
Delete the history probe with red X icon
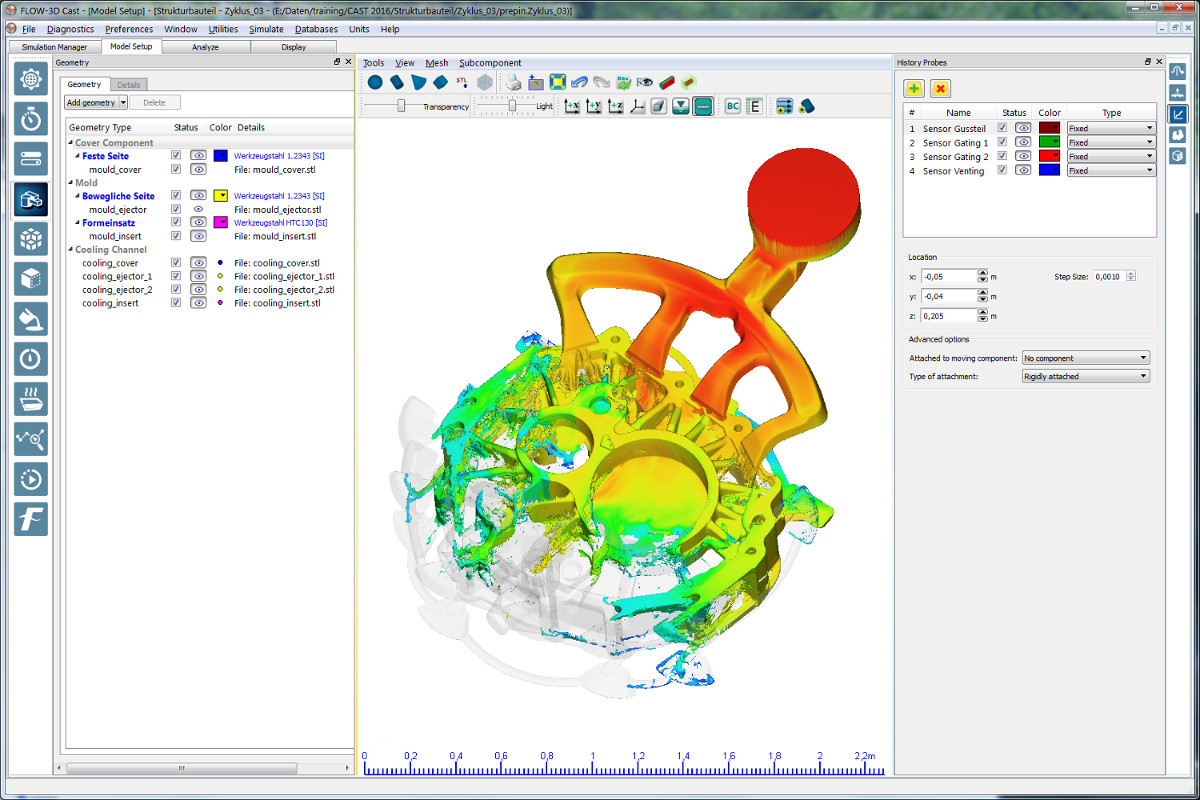click(940, 88)
